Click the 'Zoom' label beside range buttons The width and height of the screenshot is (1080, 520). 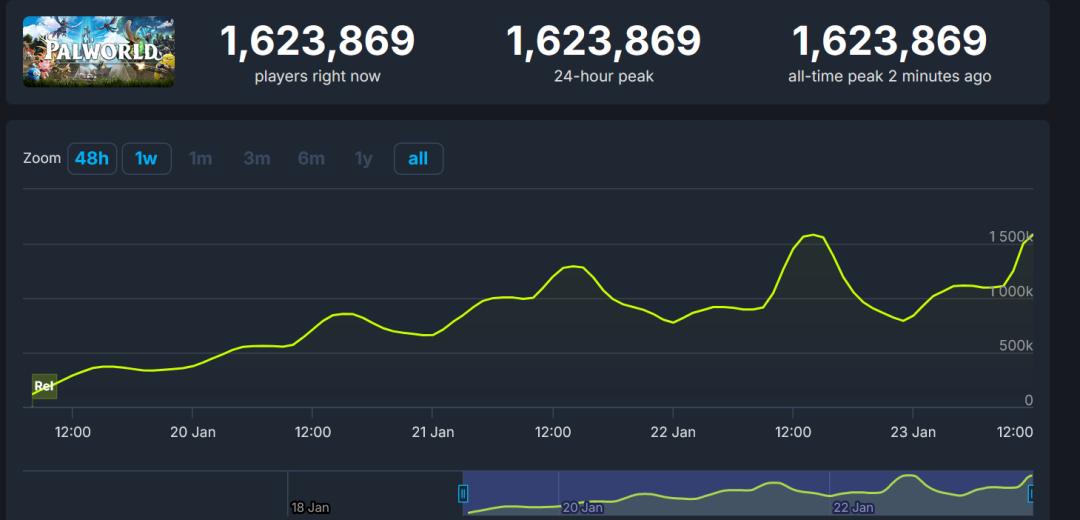pos(42,158)
